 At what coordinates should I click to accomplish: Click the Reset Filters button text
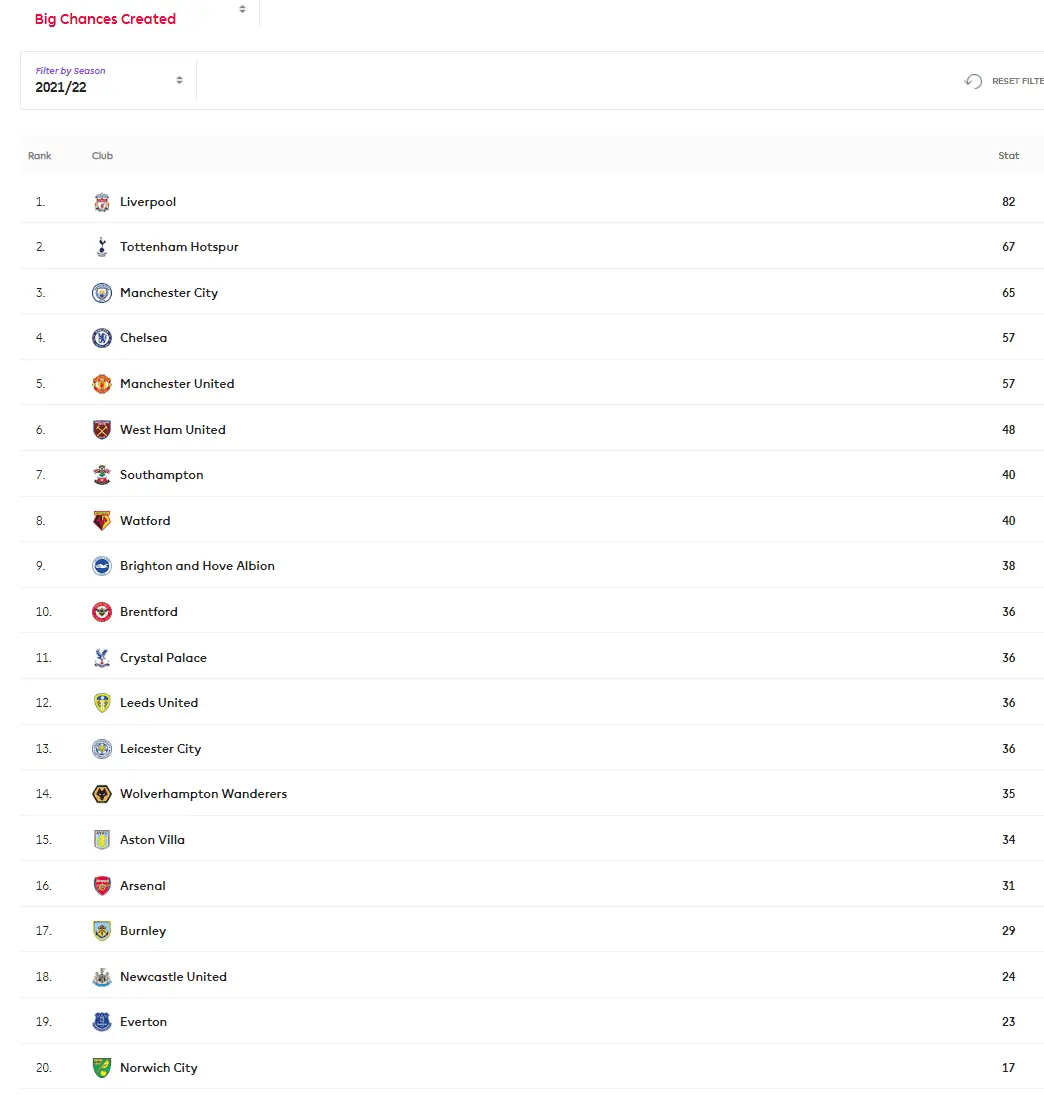[1017, 81]
